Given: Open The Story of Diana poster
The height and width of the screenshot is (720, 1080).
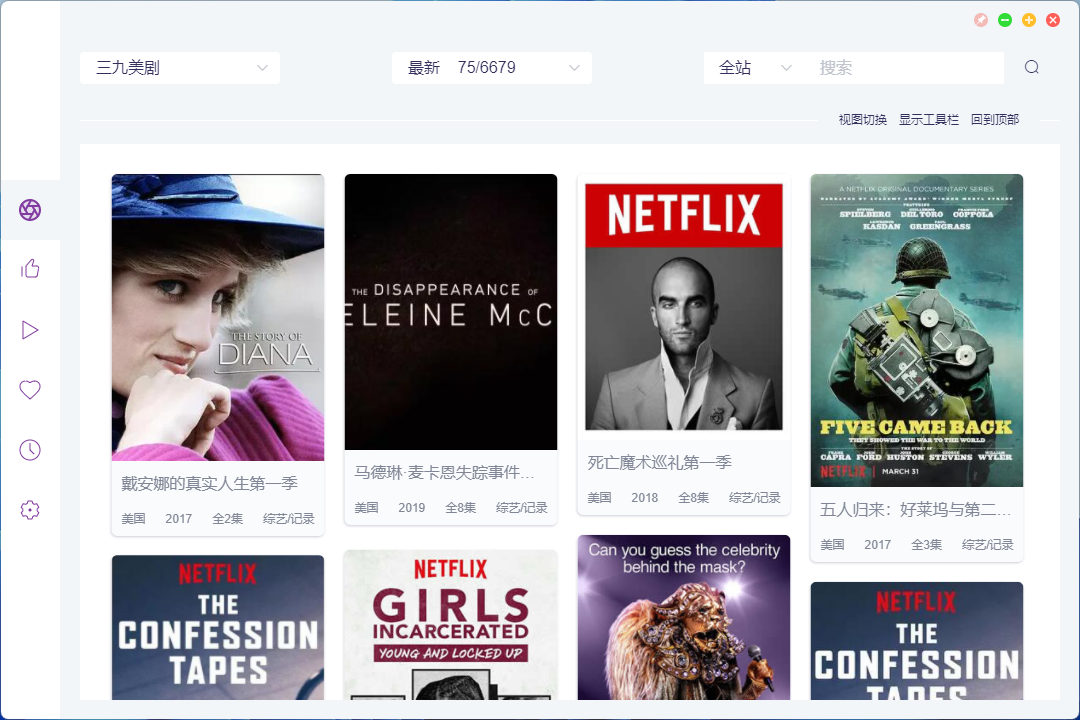Looking at the screenshot, I should [218, 317].
